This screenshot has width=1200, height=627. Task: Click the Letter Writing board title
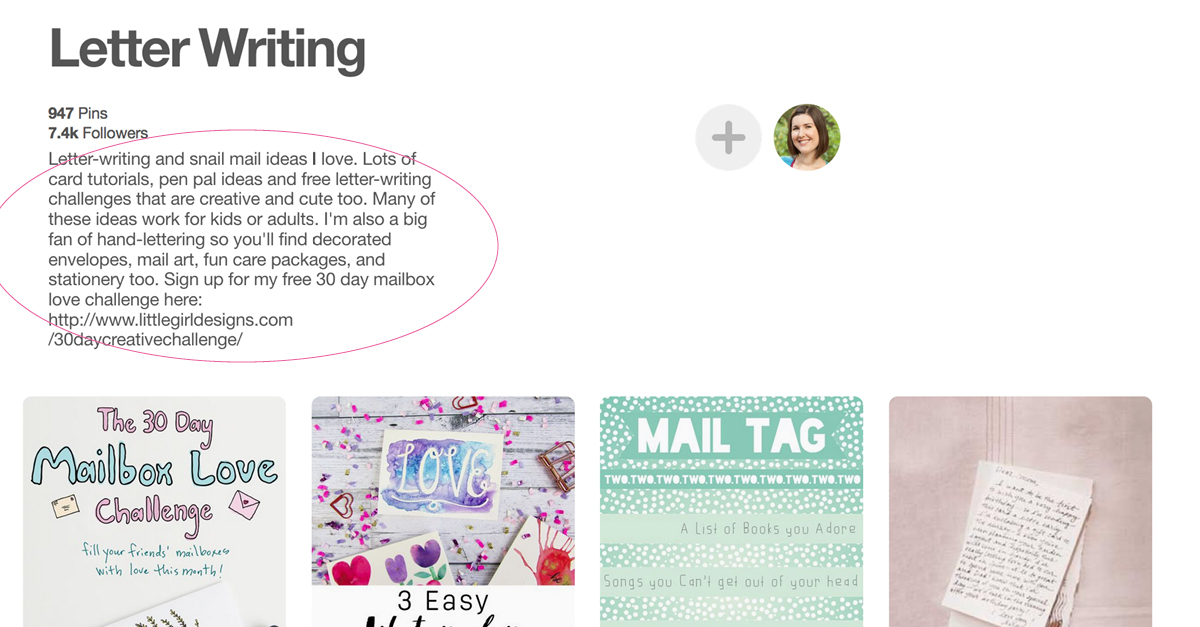coord(207,48)
